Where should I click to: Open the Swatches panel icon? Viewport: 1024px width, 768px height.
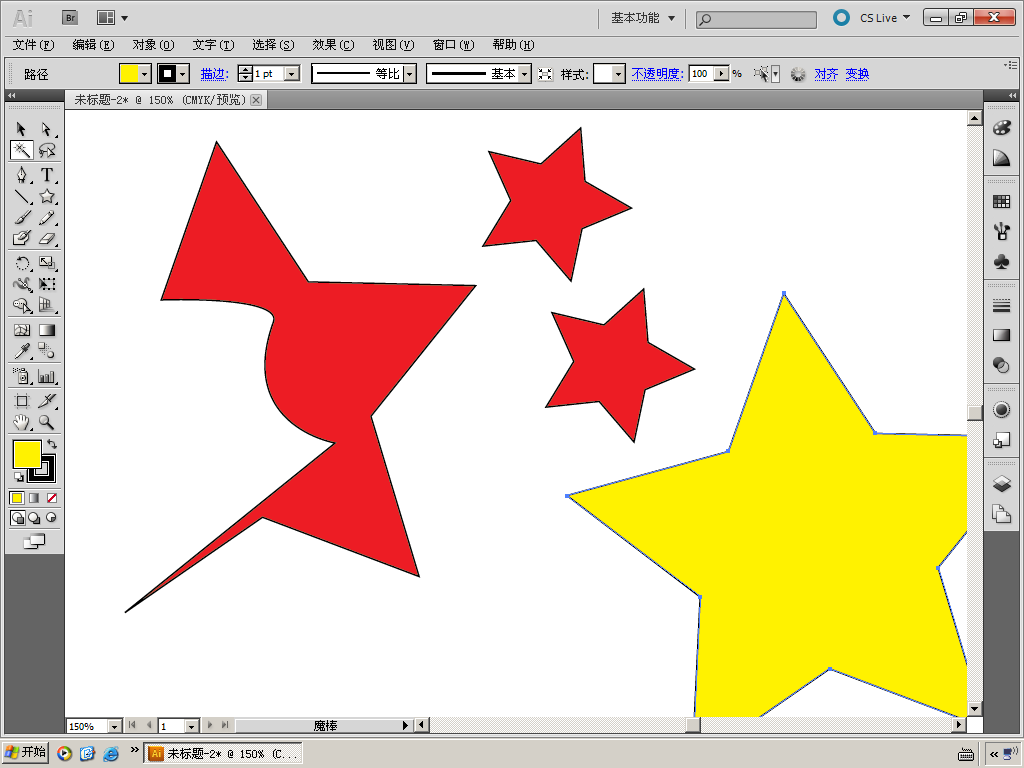point(1001,202)
